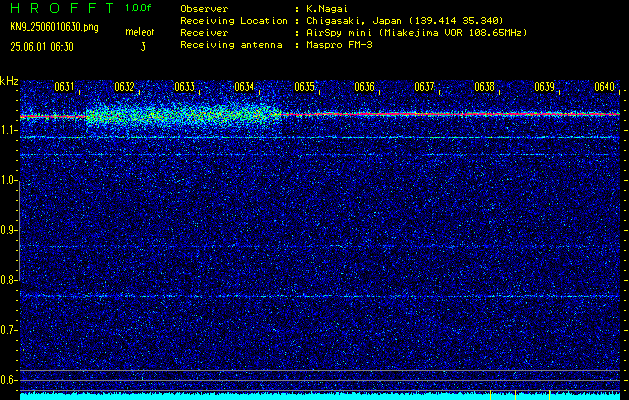Click the 0633 time marker

click(x=184, y=87)
